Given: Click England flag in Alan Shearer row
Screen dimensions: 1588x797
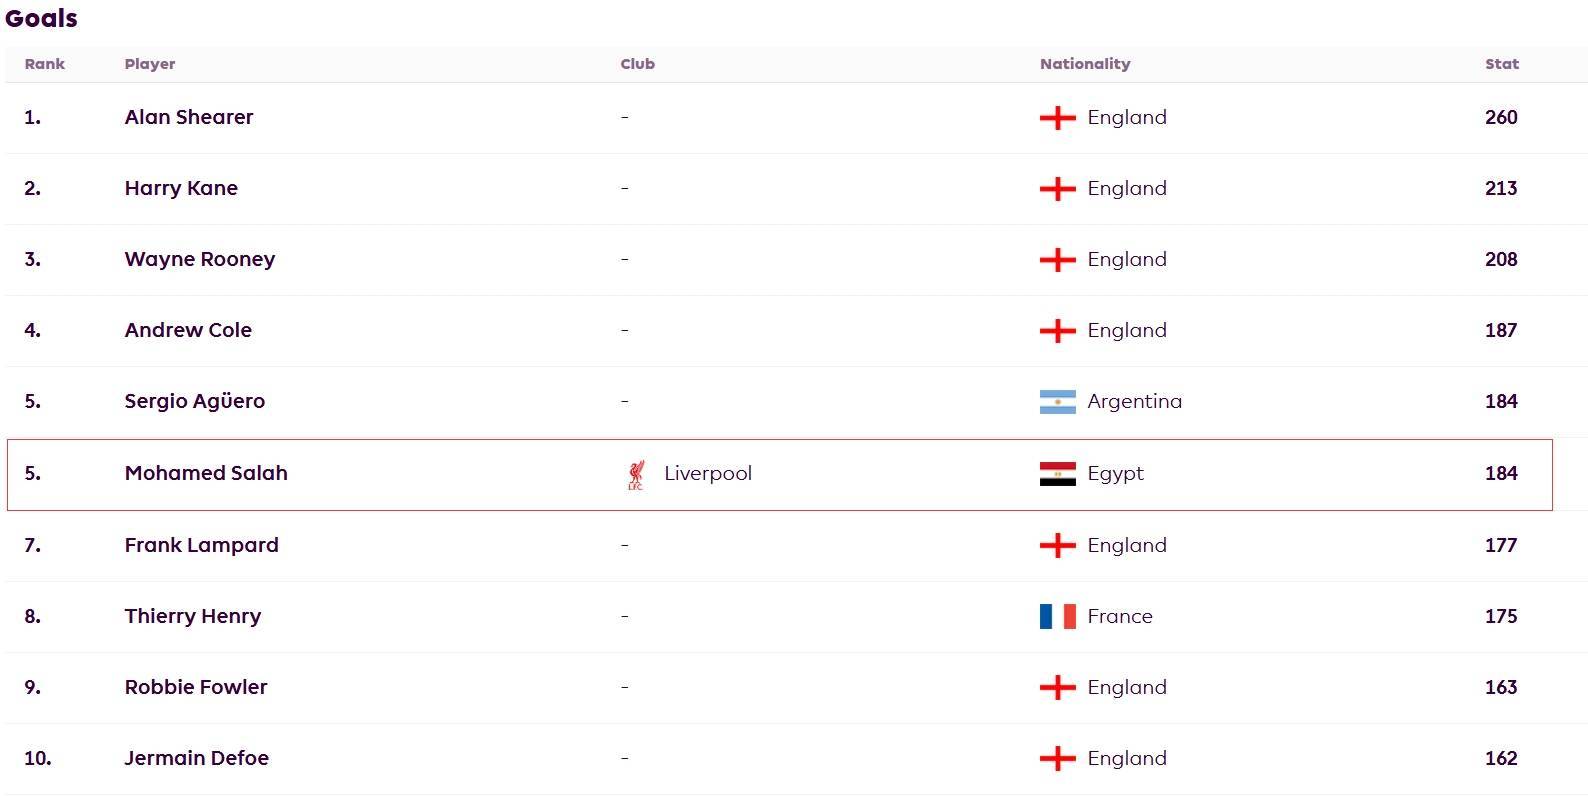Looking at the screenshot, I should point(1057,118).
